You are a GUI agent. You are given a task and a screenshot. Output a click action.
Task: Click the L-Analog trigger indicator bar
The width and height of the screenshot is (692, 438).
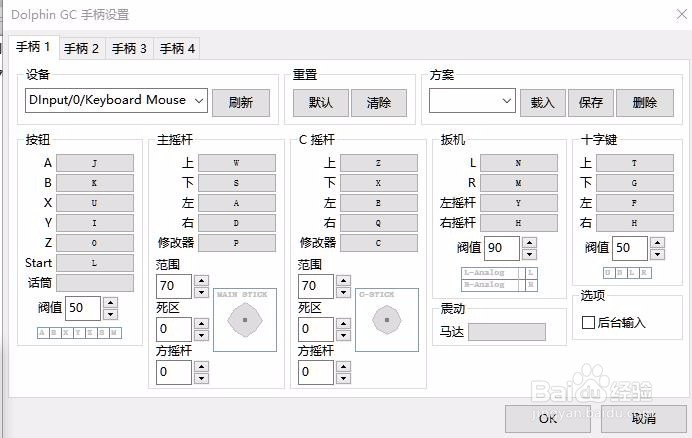[493, 273]
